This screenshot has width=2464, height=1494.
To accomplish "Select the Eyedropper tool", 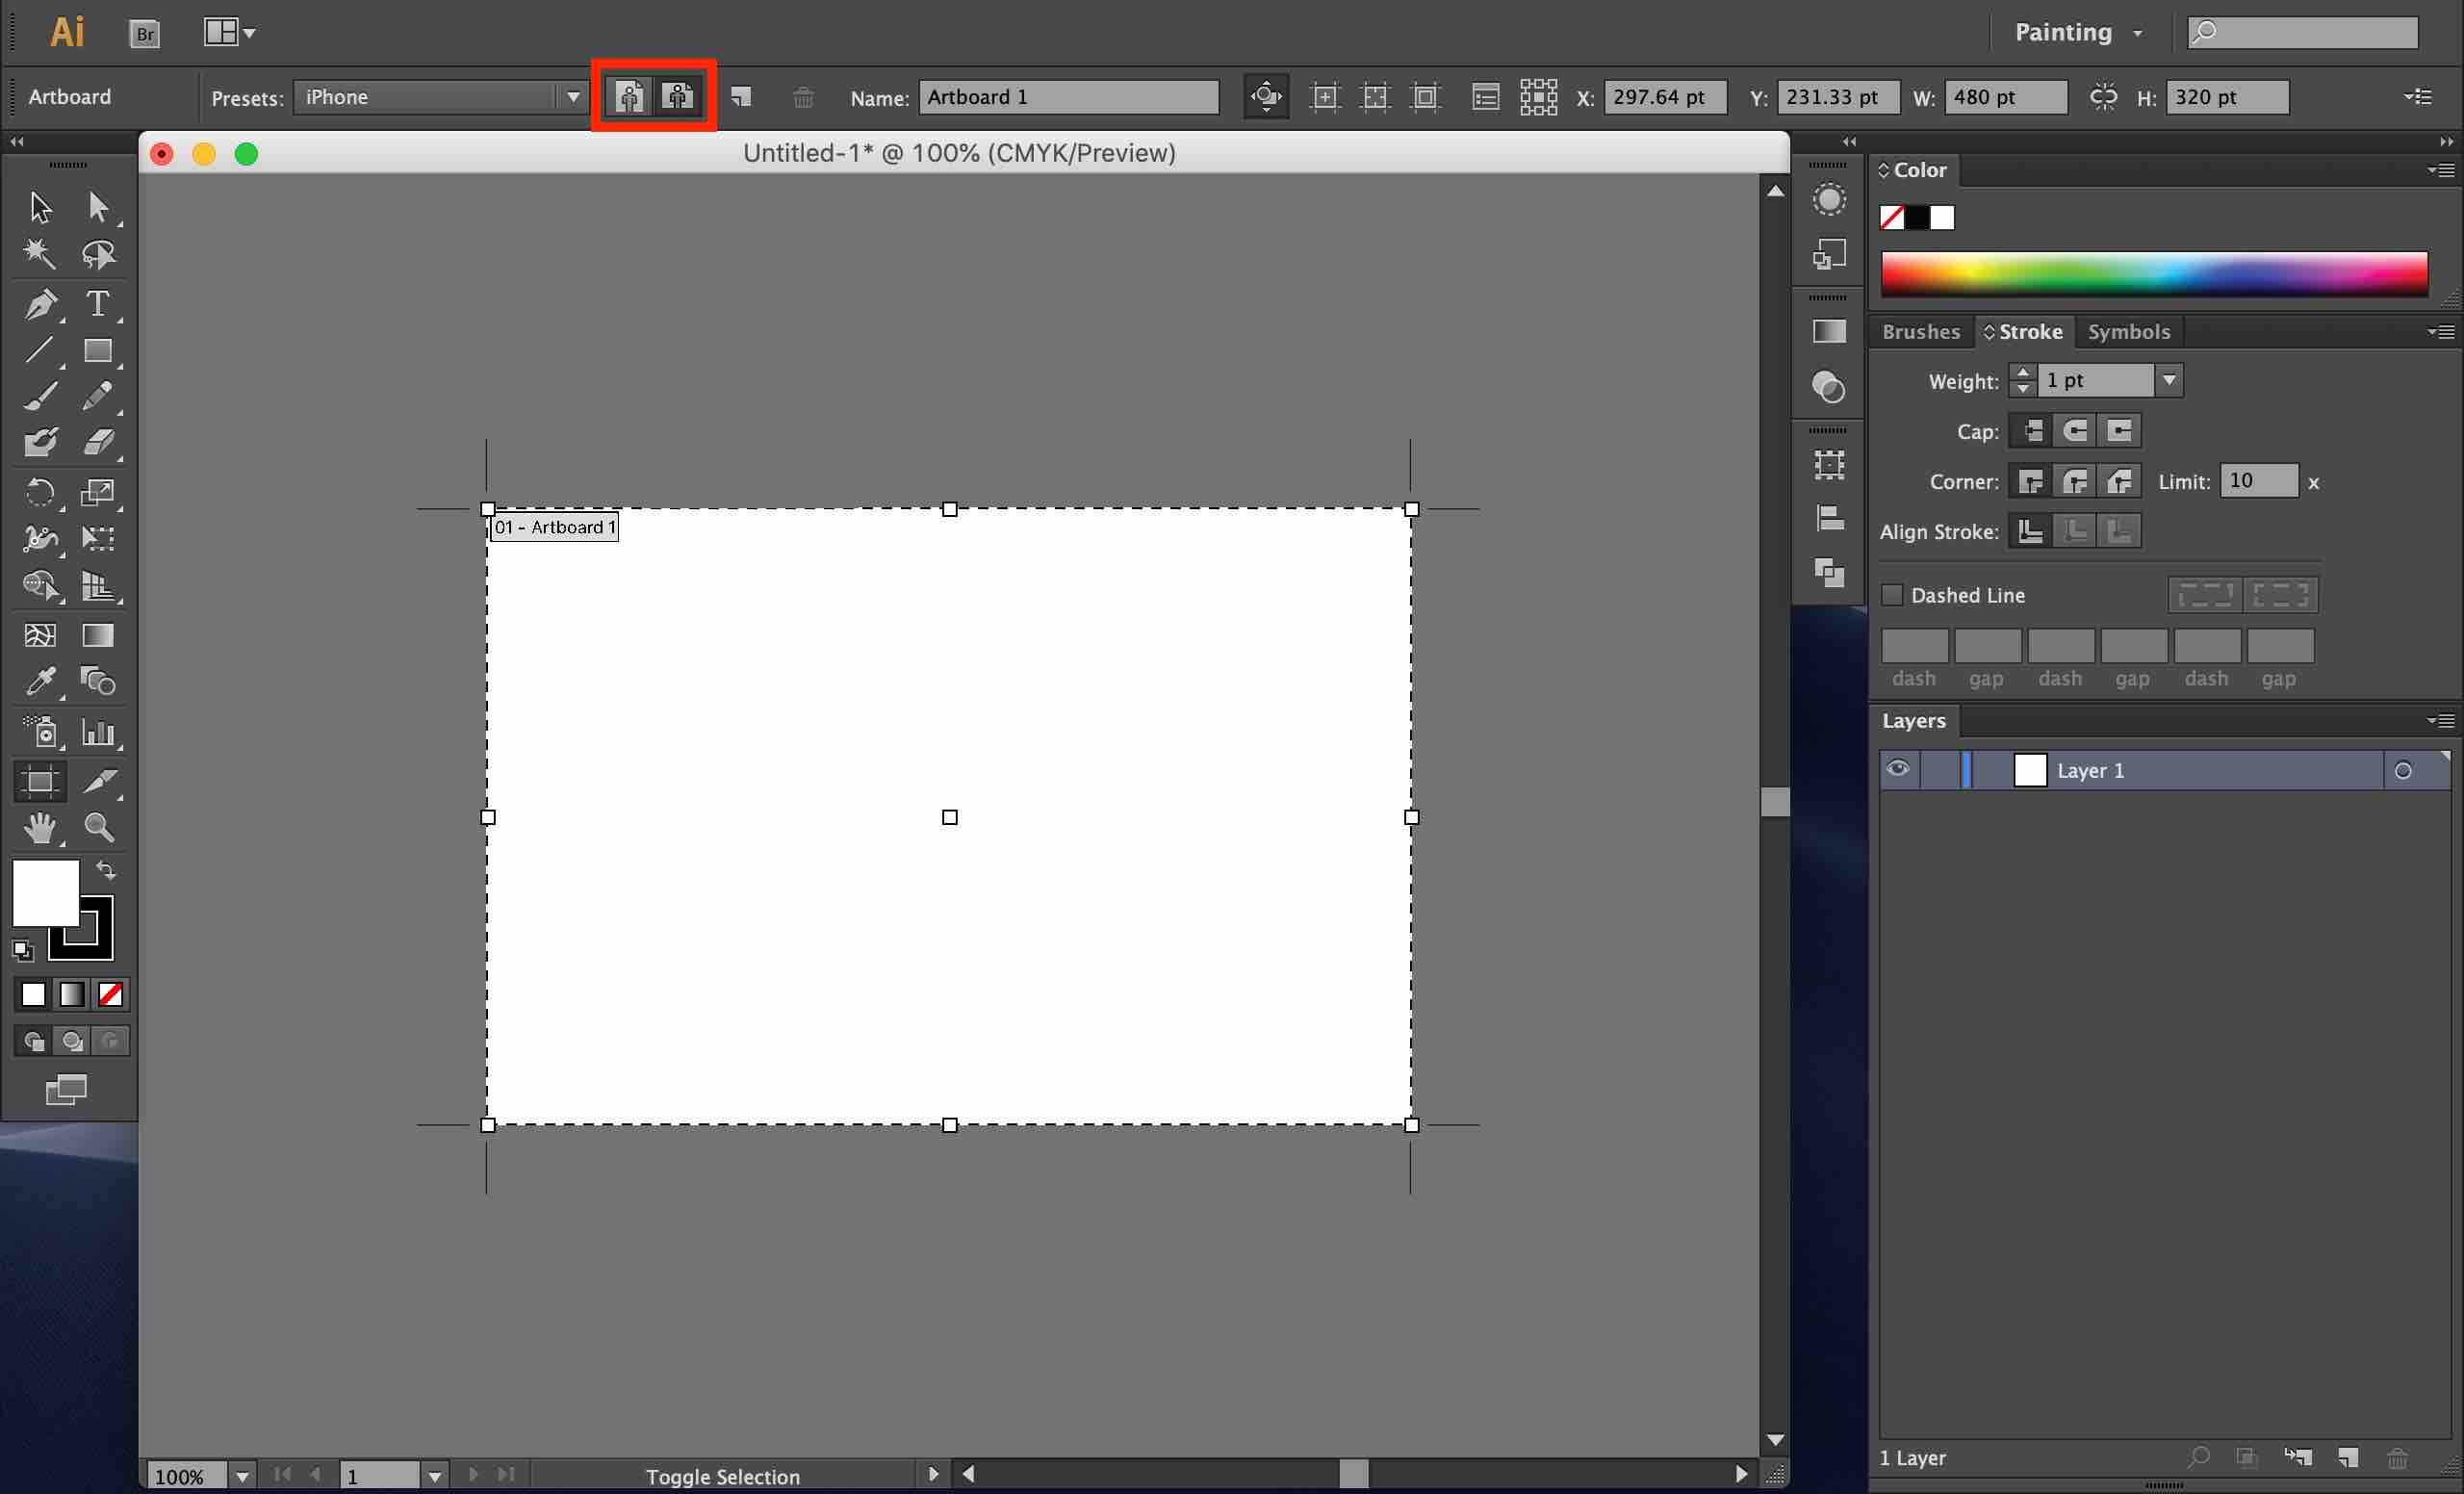I will coord(41,682).
